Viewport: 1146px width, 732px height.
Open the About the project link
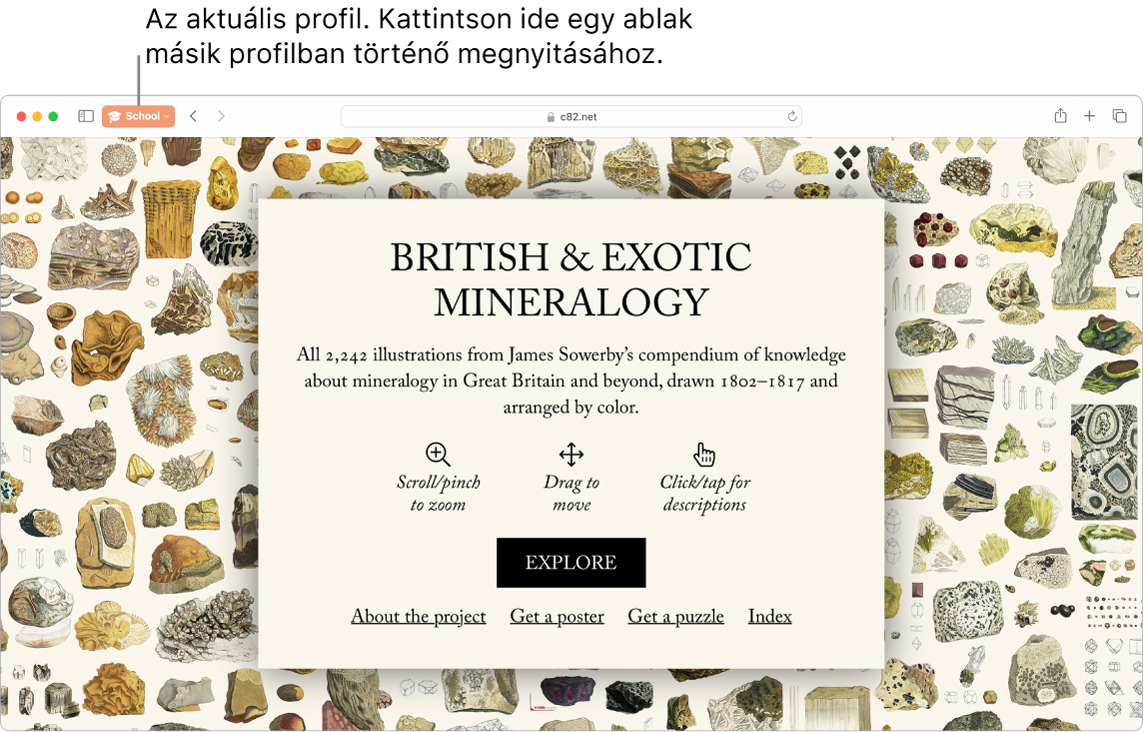418,616
